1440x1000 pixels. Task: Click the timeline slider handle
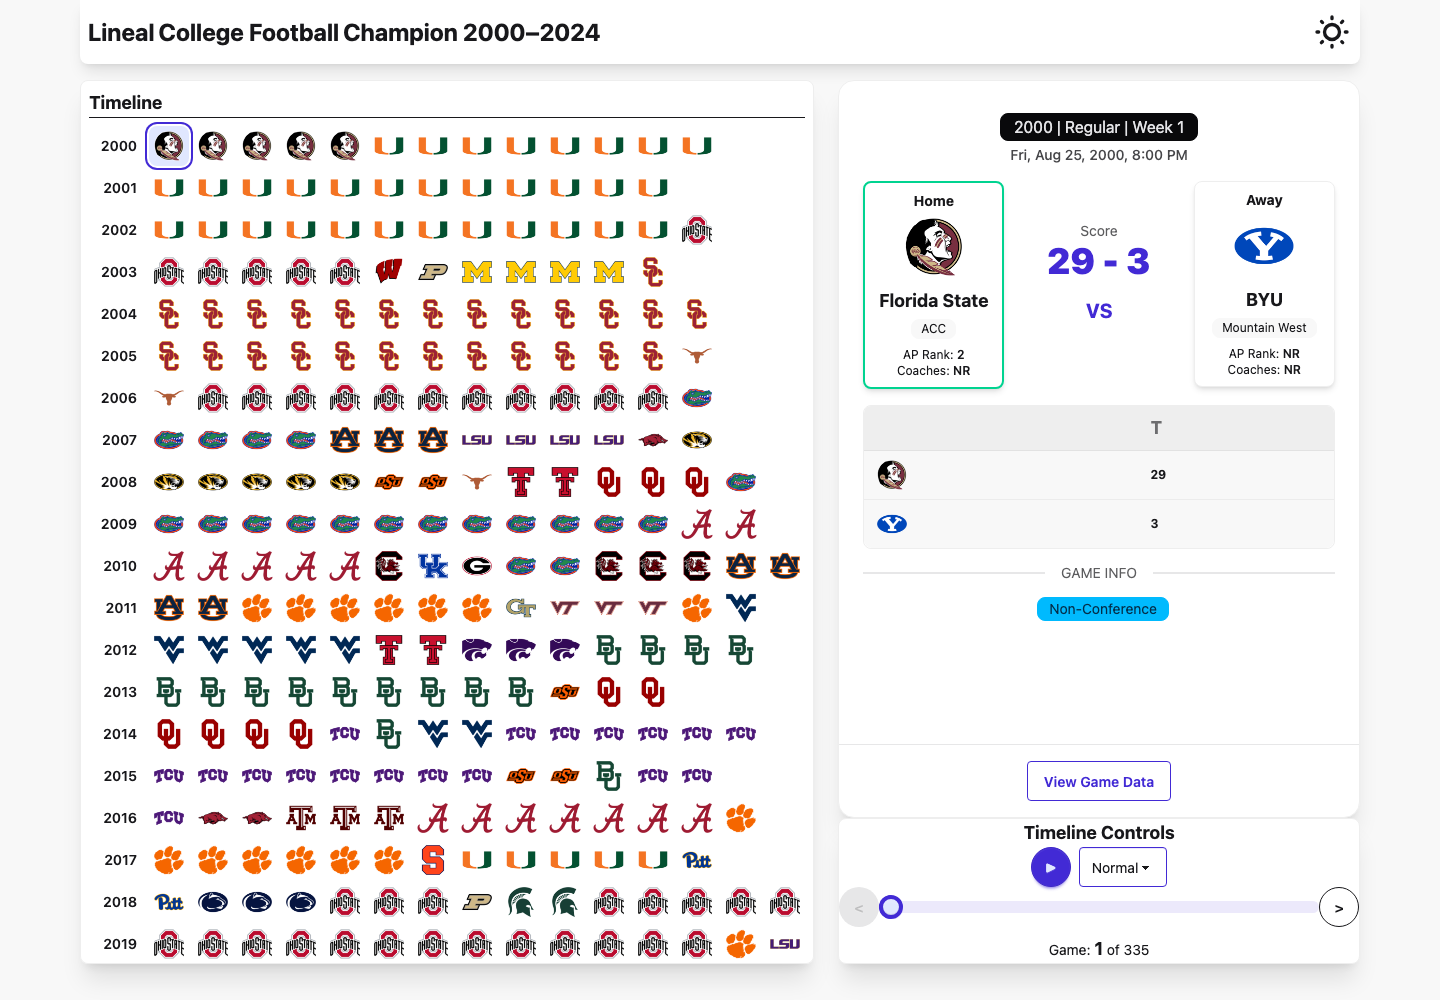[x=891, y=907]
